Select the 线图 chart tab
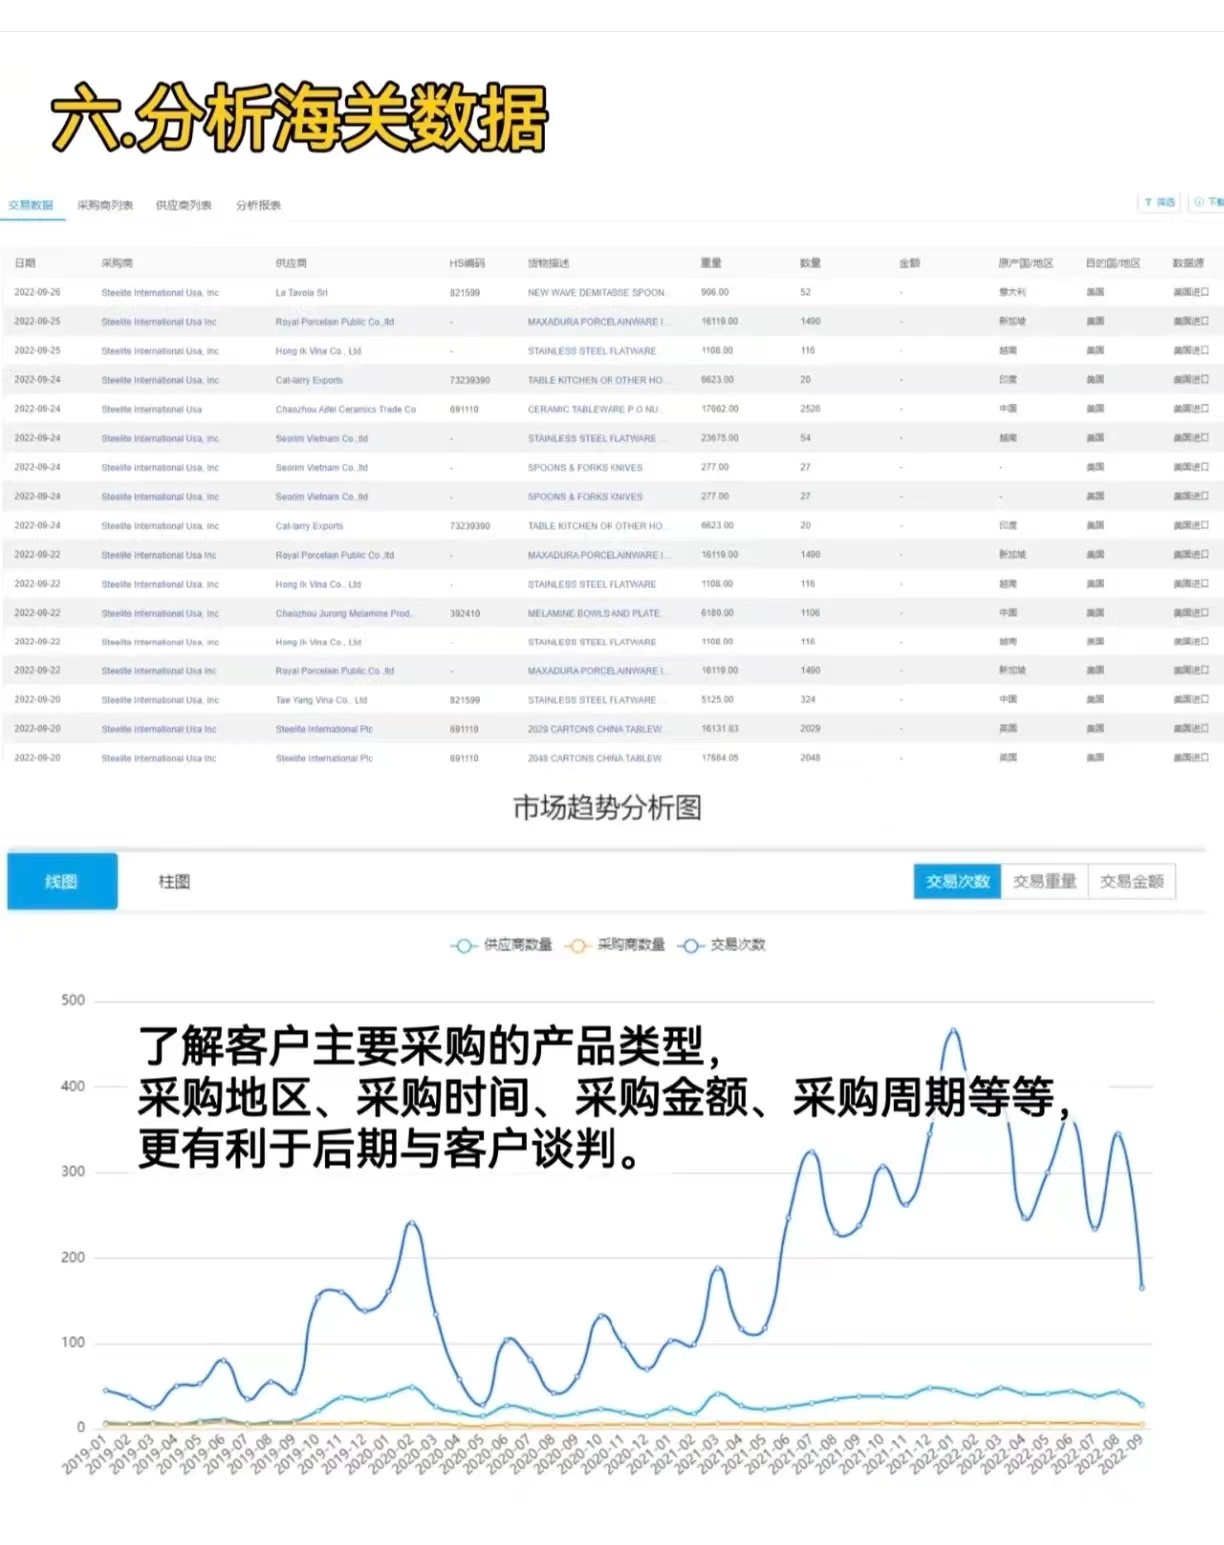 (x=62, y=881)
